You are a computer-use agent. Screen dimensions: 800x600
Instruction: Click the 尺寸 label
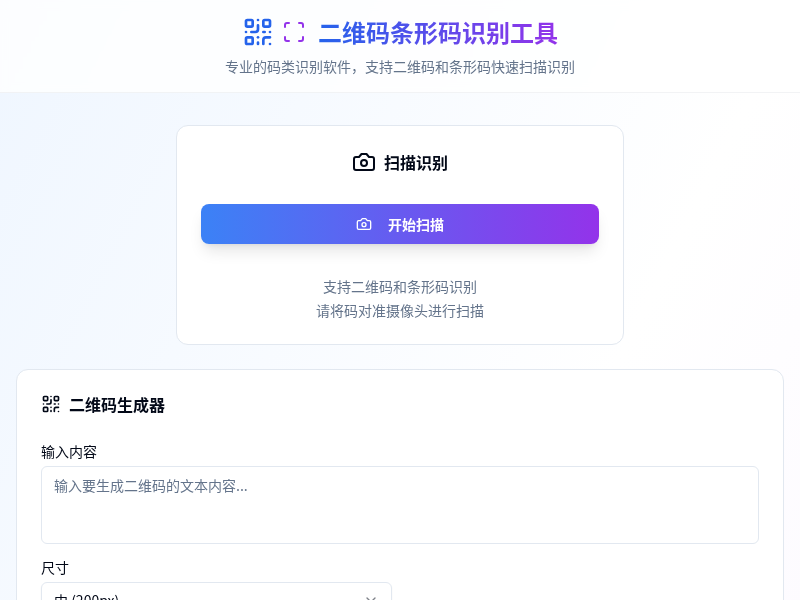(x=55, y=568)
